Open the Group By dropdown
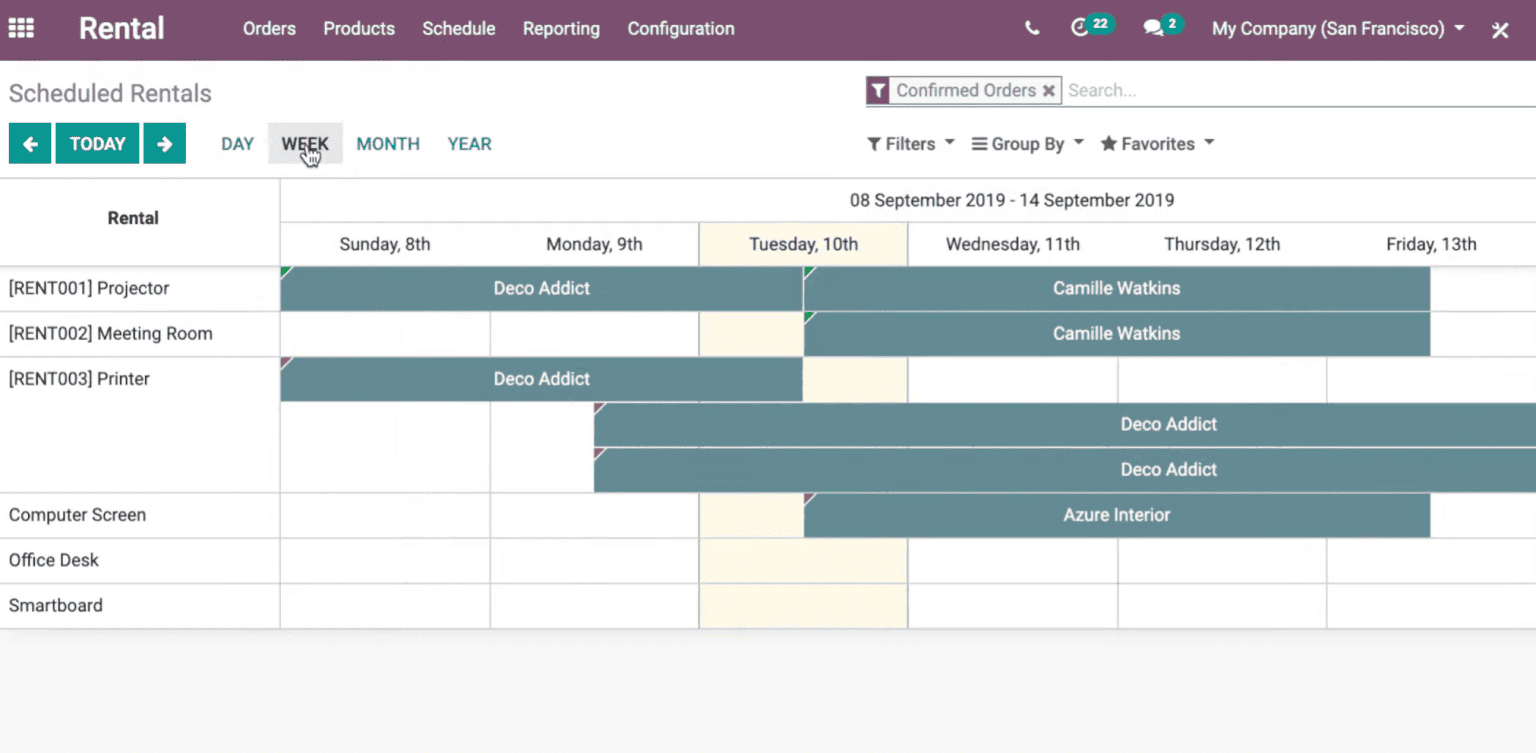This screenshot has width=1536, height=753. tap(1028, 144)
